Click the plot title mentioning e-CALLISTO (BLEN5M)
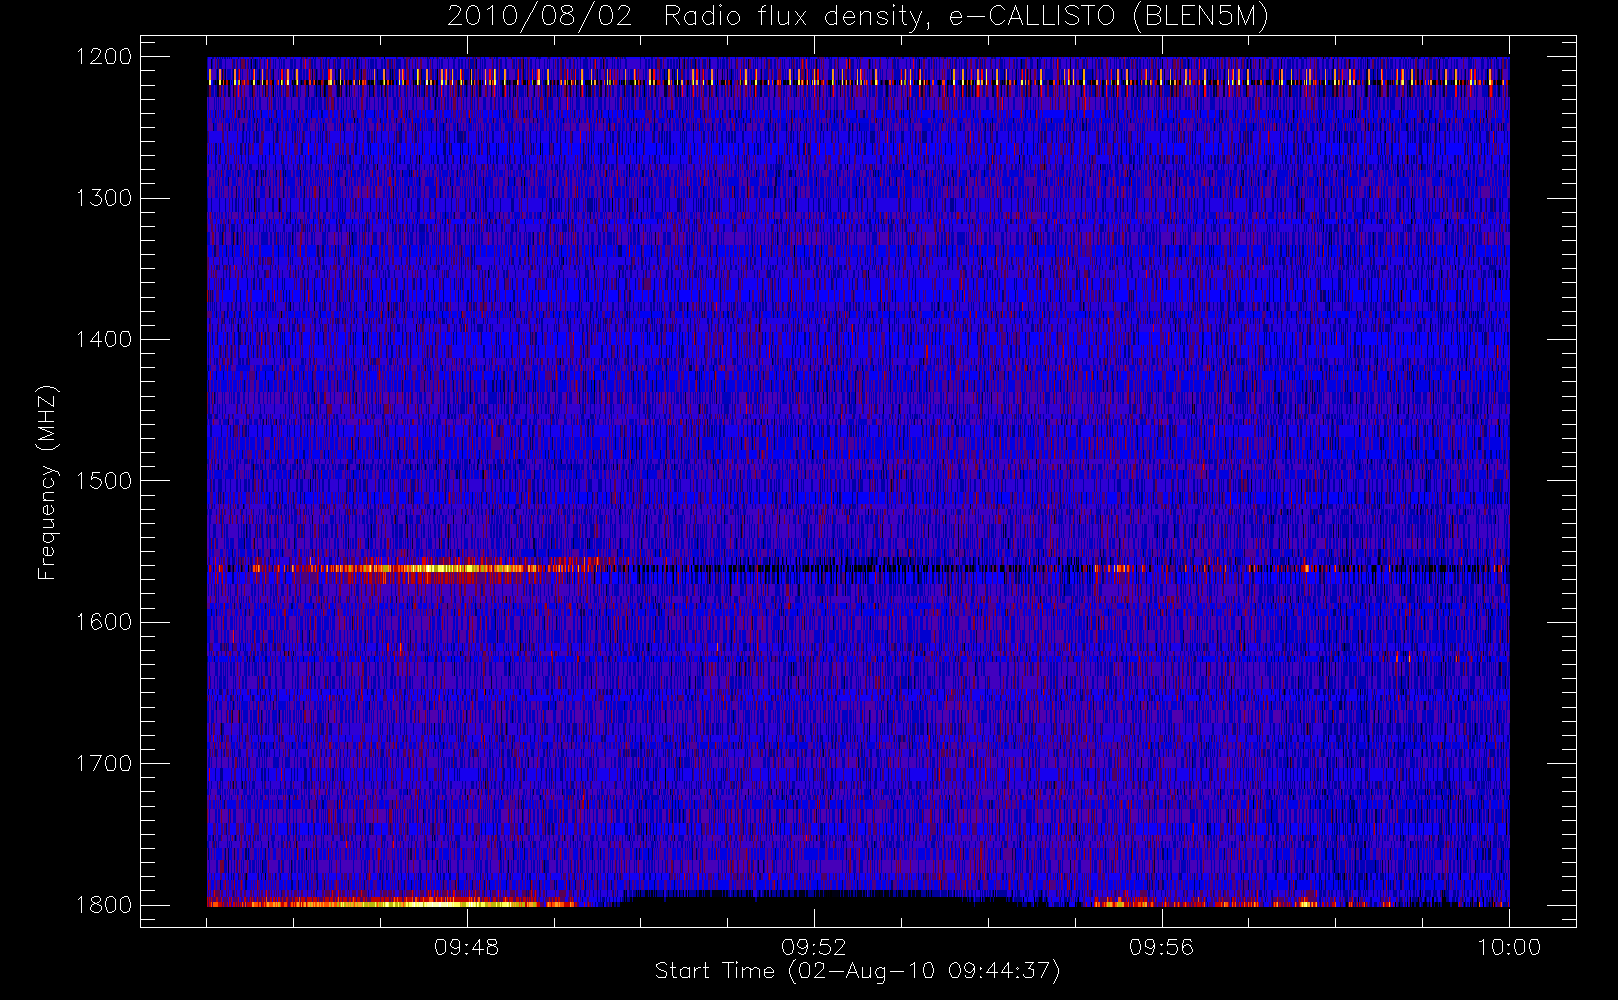Viewport: 1618px width, 1000px height. pos(858,17)
